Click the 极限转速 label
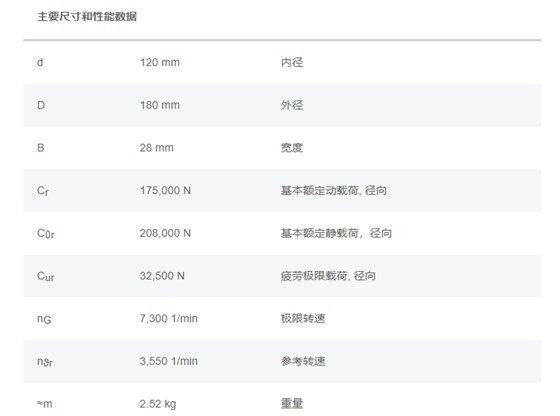This screenshot has width=560, height=416. point(303,318)
